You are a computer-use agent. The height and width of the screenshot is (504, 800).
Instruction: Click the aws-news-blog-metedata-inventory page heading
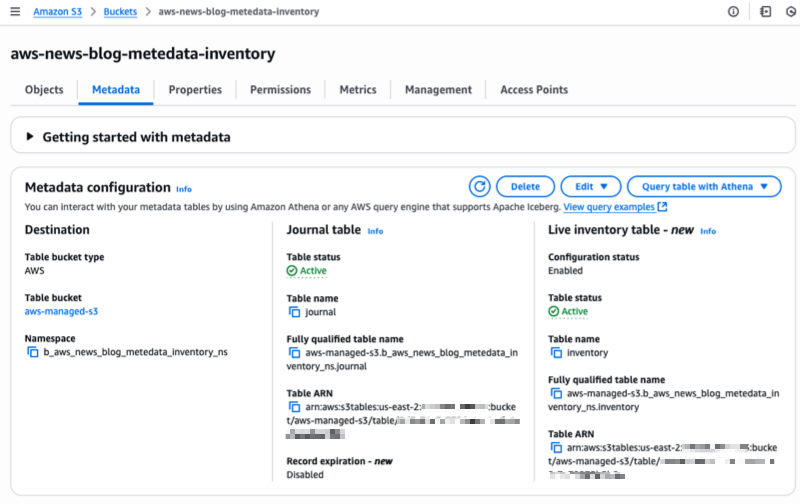pos(143,54)
